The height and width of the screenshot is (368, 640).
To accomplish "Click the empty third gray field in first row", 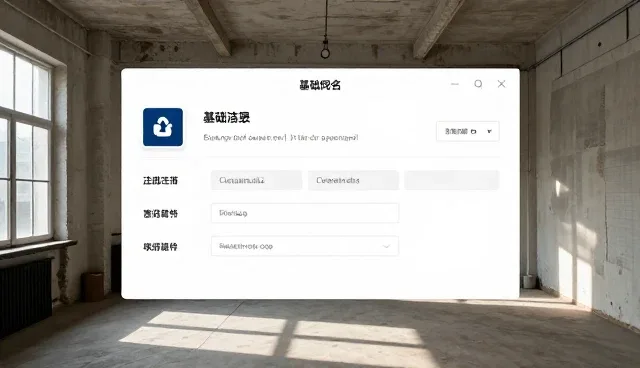I will [x=452, y=180].
